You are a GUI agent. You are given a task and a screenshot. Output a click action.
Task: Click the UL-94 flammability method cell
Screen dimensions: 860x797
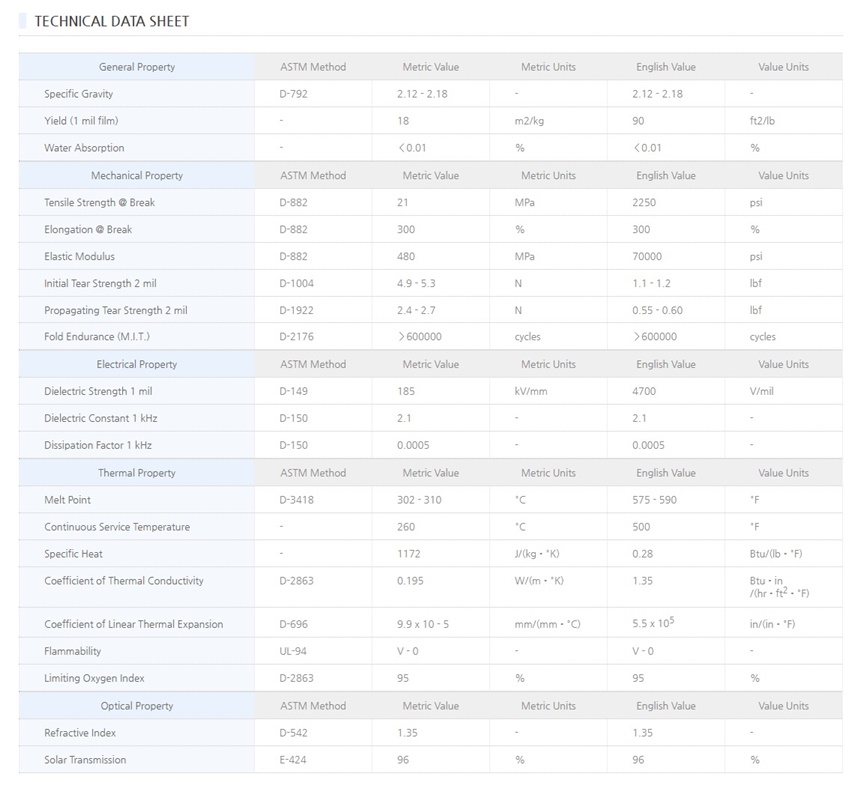click(294, 652)
